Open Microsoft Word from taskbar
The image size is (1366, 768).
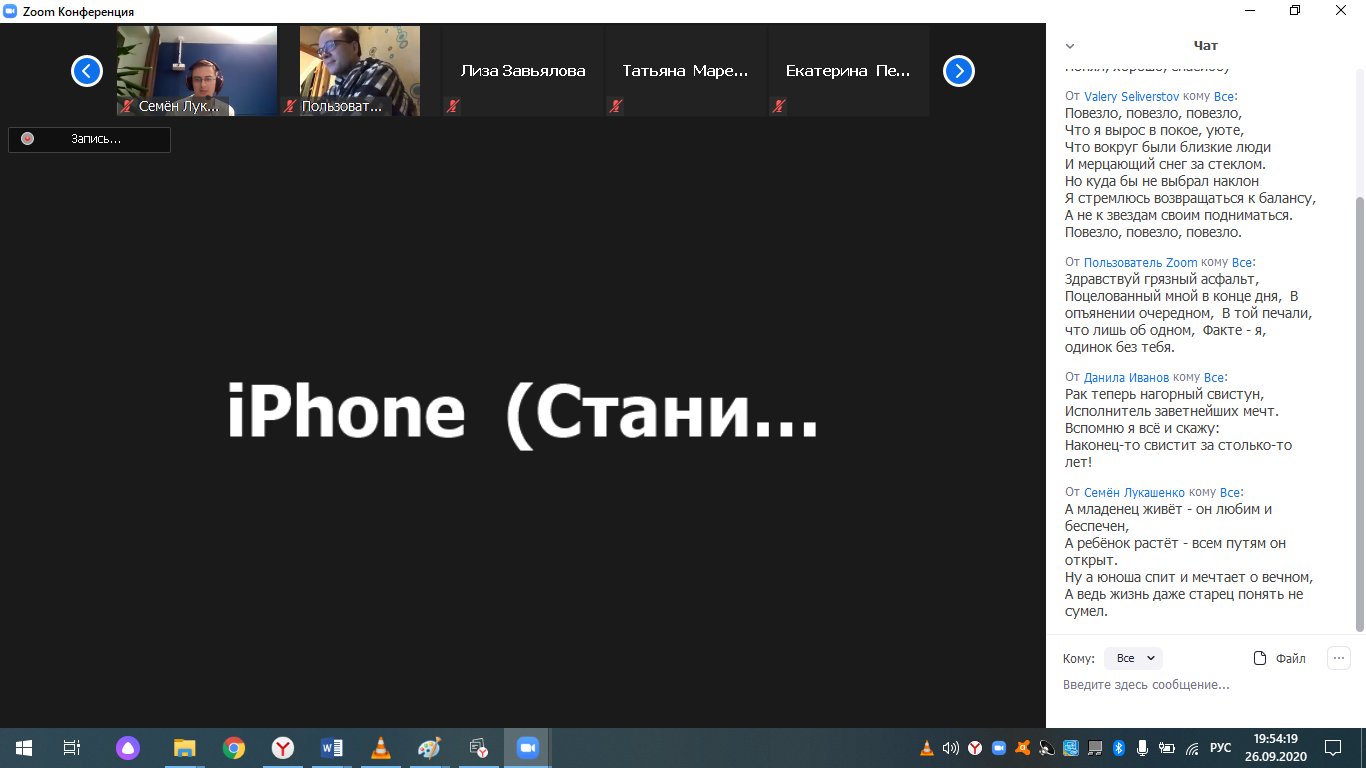332,748
